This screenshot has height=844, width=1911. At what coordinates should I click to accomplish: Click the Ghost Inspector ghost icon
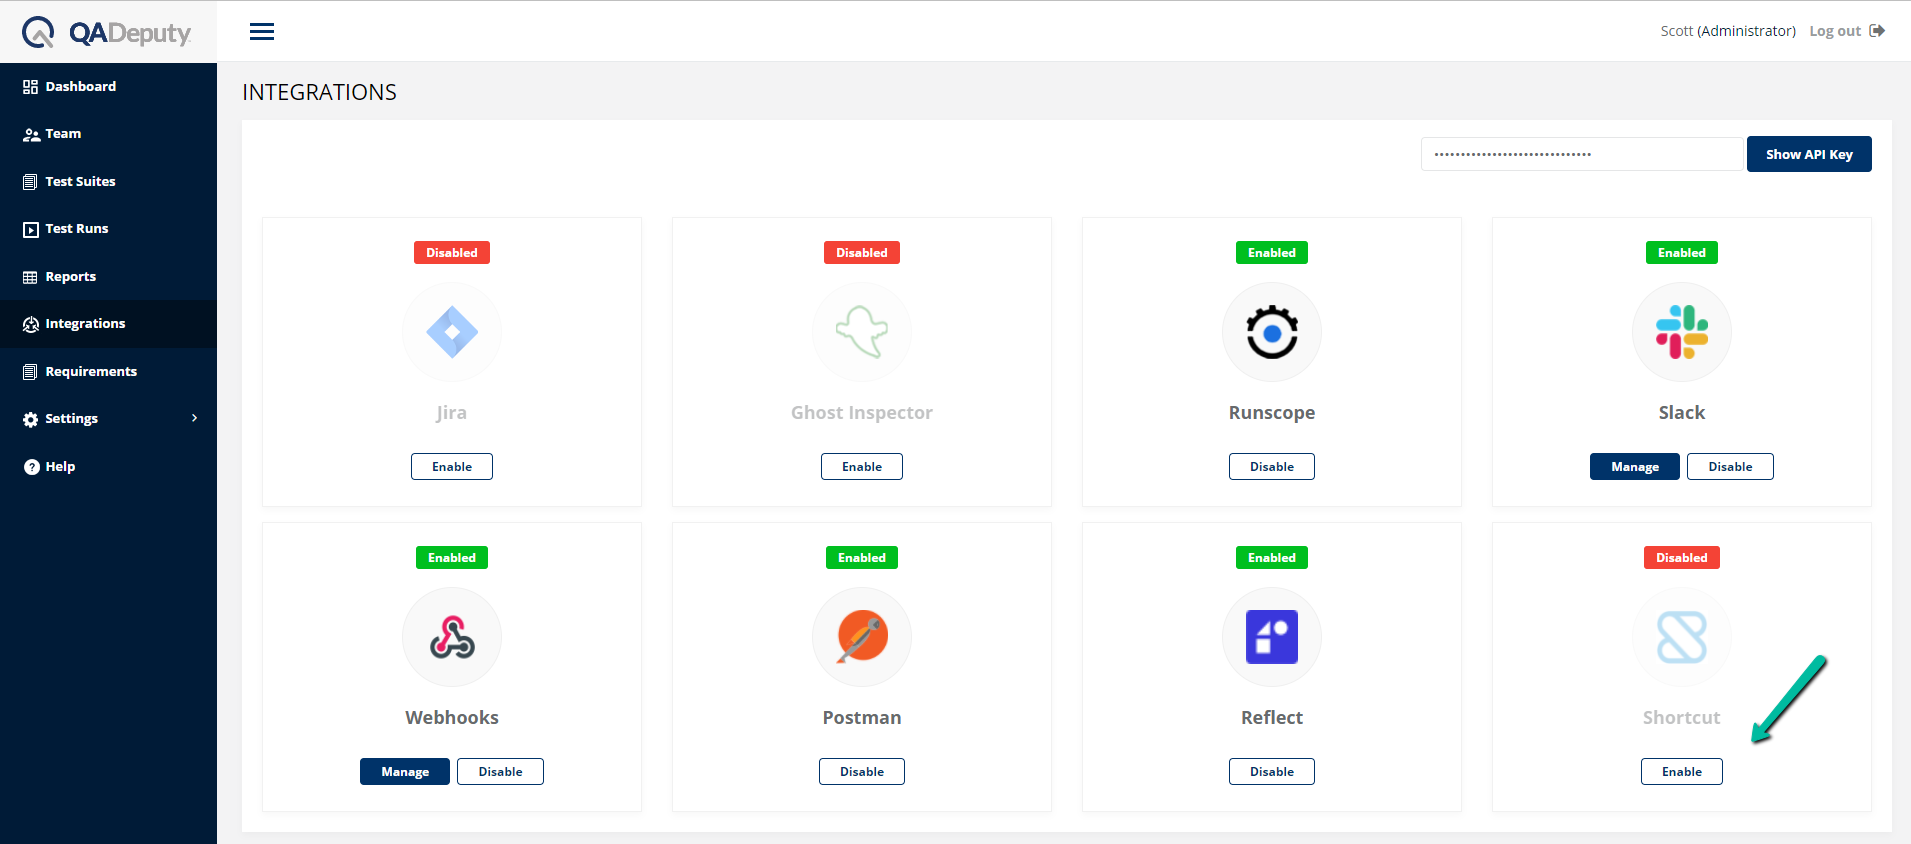point(862,332)
